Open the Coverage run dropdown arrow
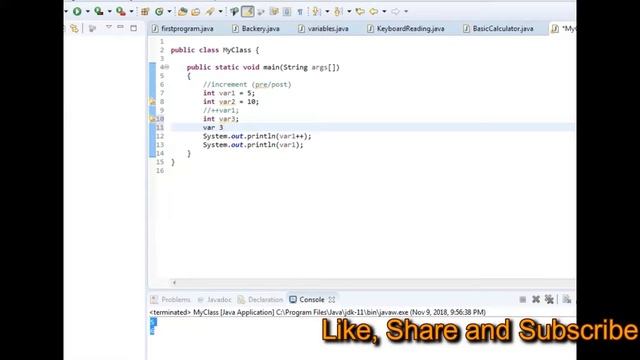This screenshot has height=360, width=640. tap(109, 11)
